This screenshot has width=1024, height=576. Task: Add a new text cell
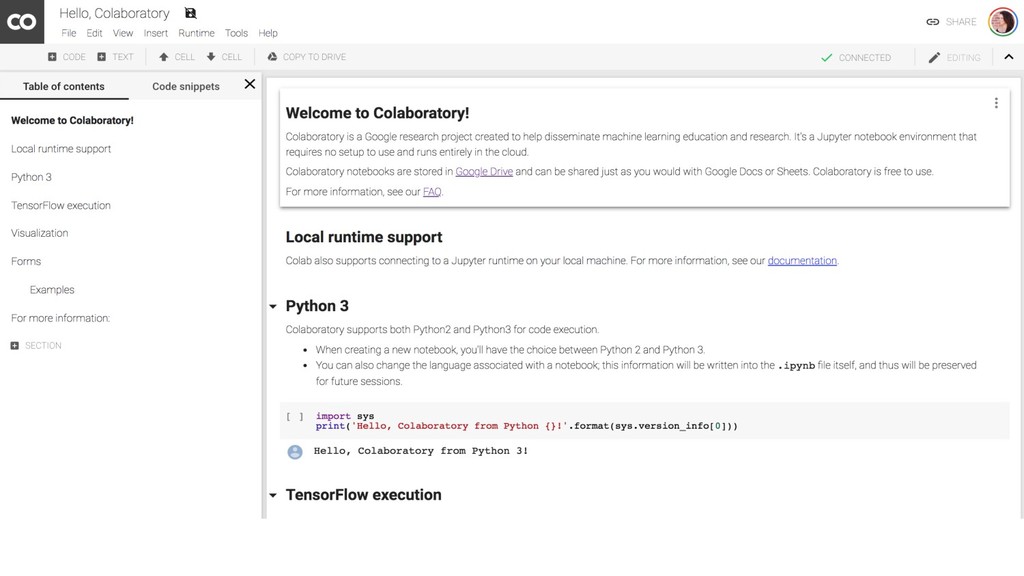(x=116, y=57)
